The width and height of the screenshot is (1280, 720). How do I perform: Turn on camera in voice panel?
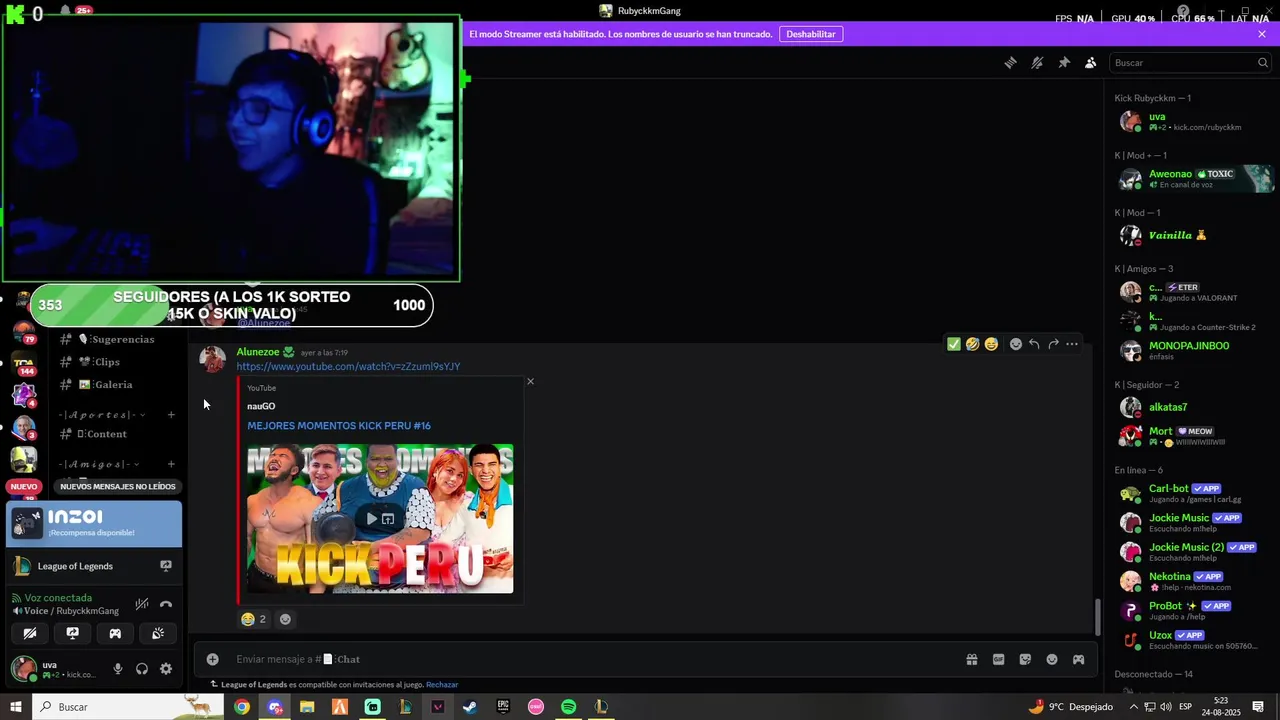coord(30,633)
